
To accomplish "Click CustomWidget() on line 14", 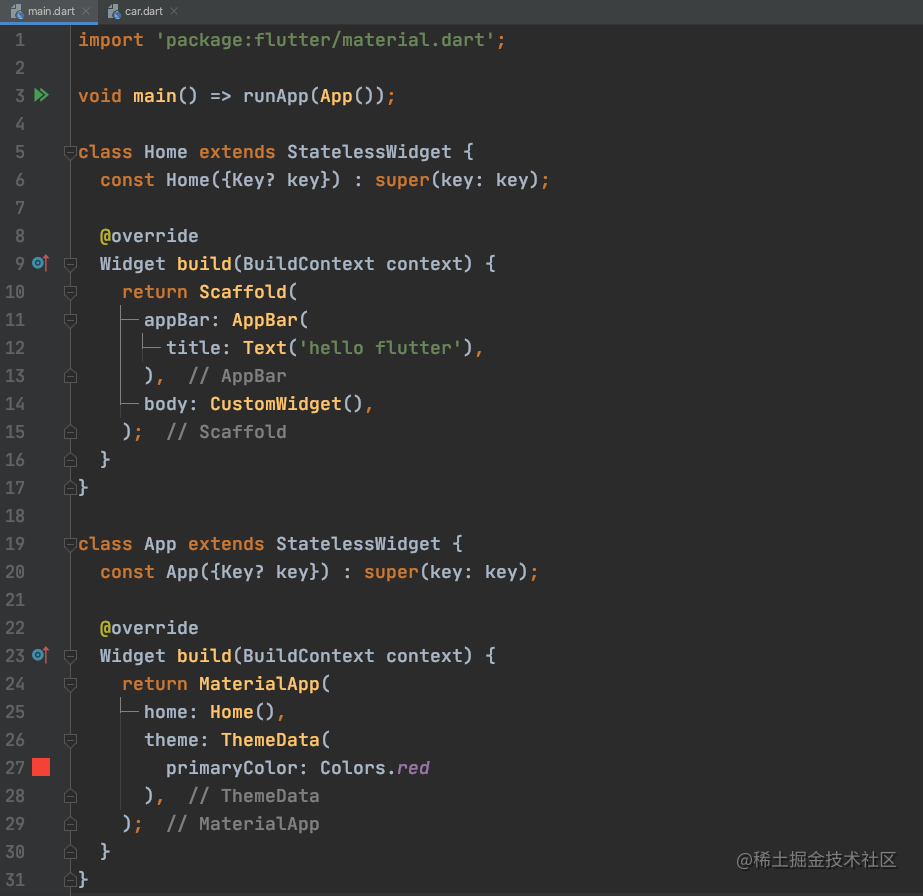I will click(286, 404).
